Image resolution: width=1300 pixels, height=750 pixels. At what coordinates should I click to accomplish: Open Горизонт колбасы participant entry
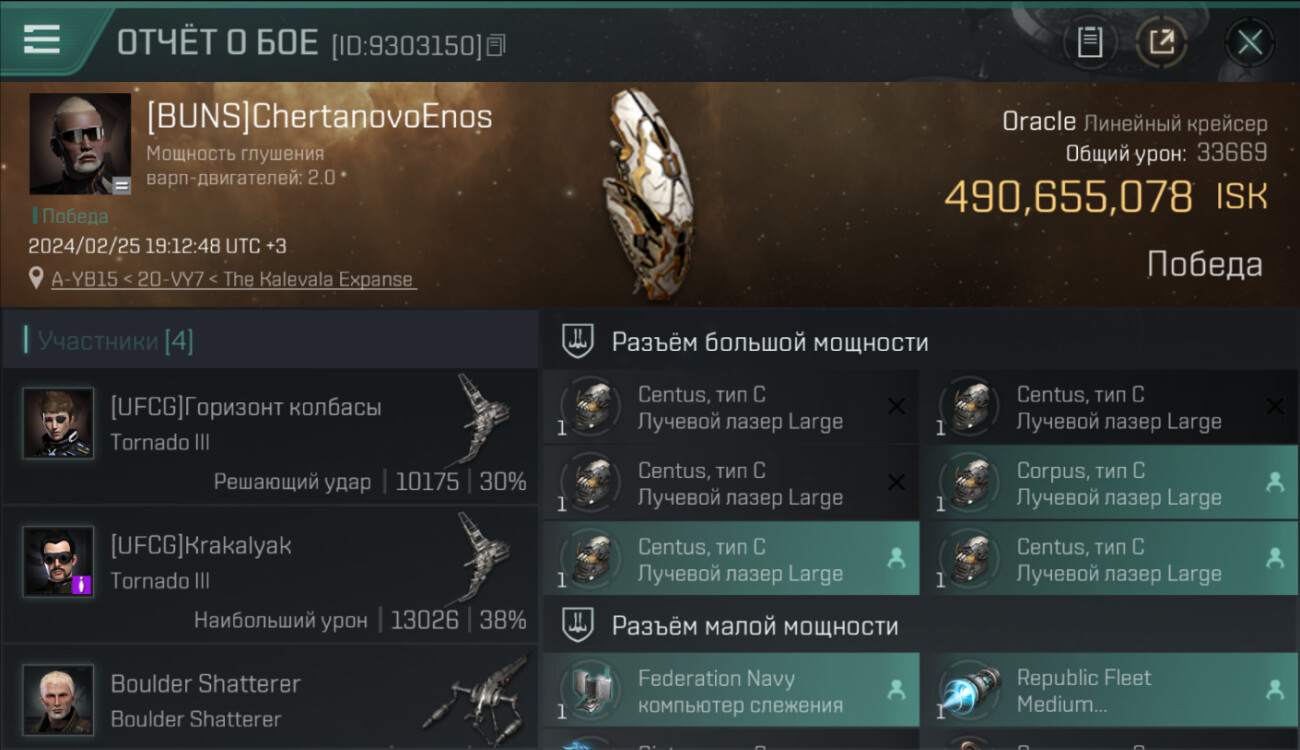[270, 437]
